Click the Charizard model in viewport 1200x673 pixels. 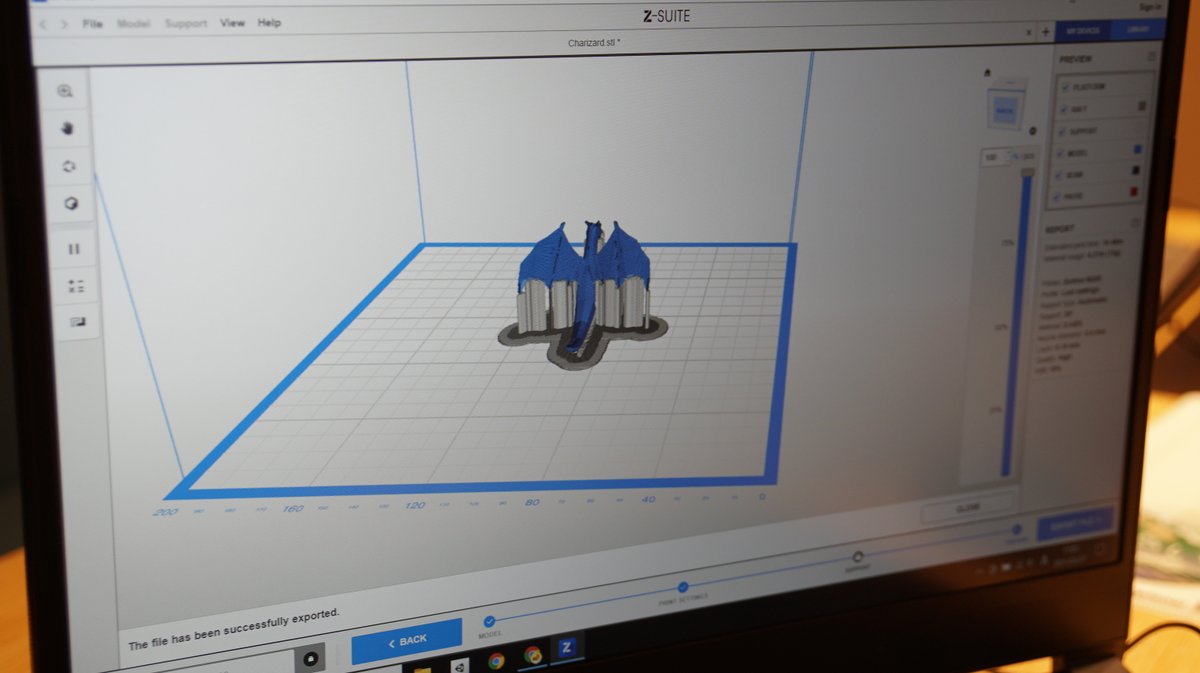coord(586,288)
